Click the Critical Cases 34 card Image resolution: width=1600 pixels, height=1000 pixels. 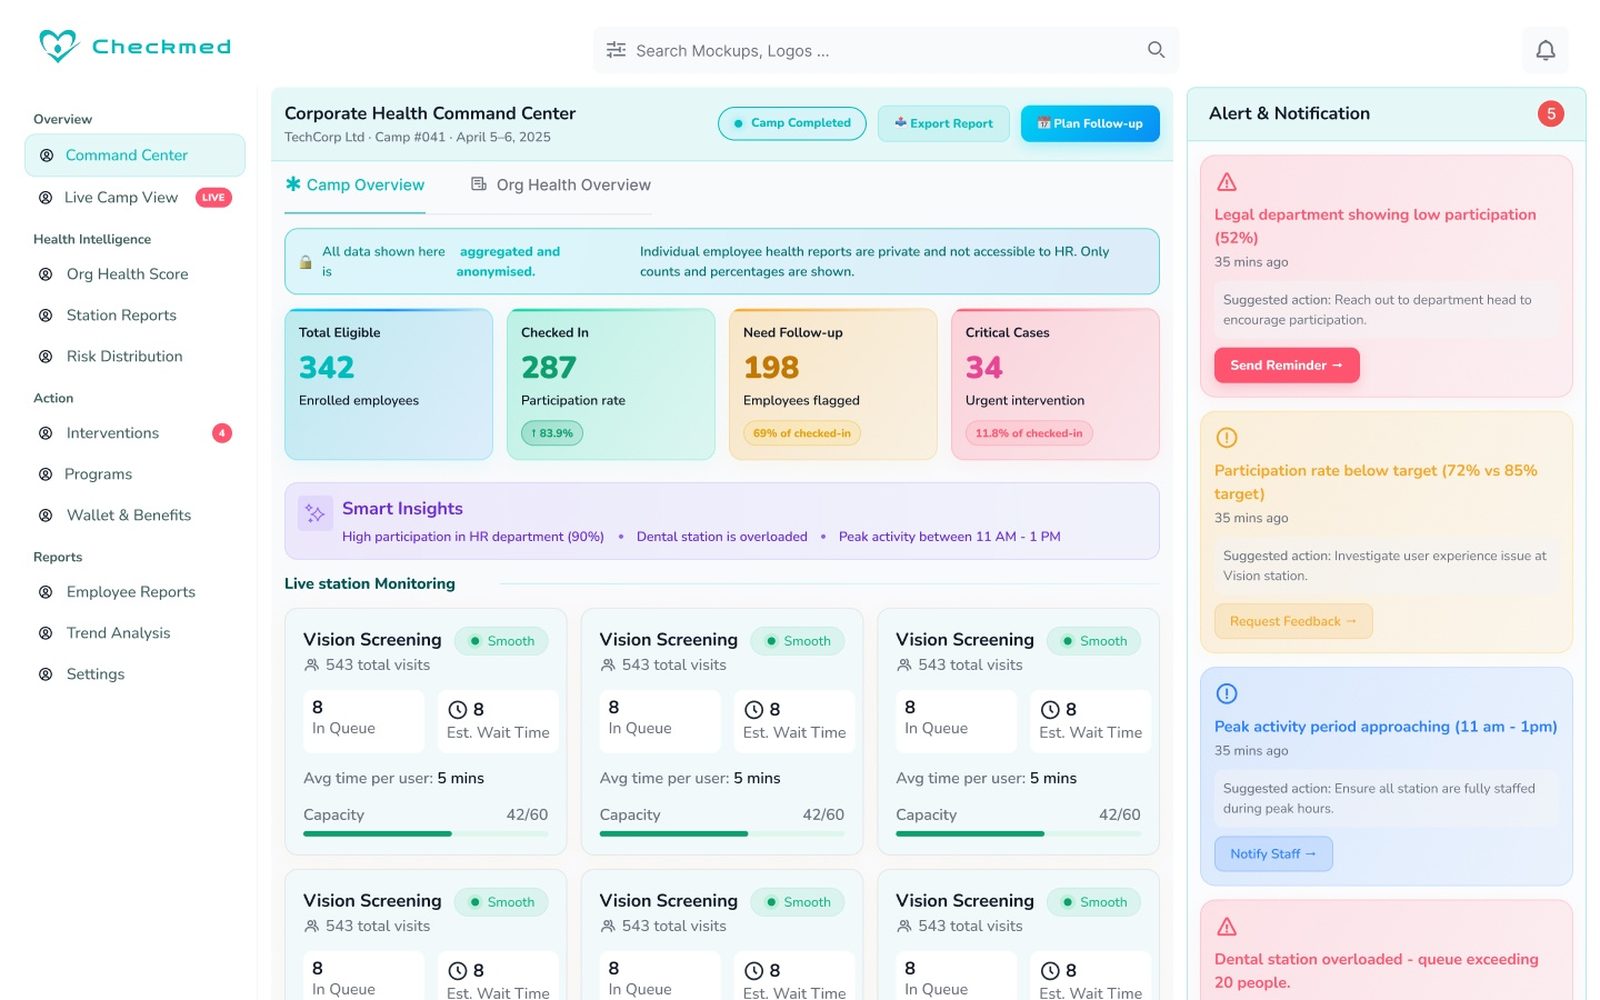pyautogui.click(x=1055, y=384)
